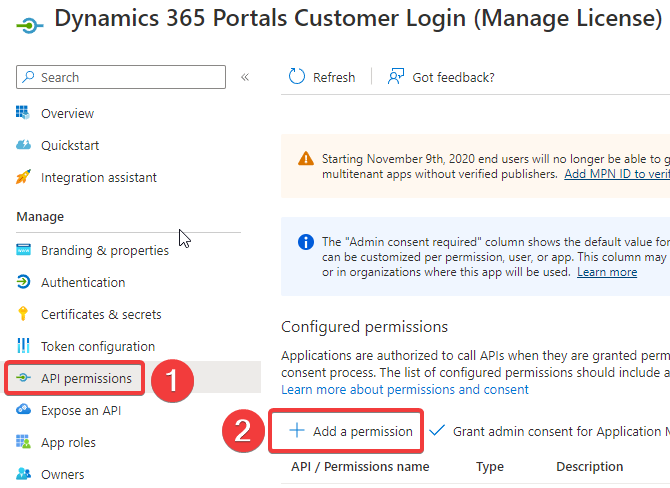Click the API / Permissions name column header
Image resolution: width=670 pixels, height=488 pixels.
pyautogui.click(x=360, y=466)
